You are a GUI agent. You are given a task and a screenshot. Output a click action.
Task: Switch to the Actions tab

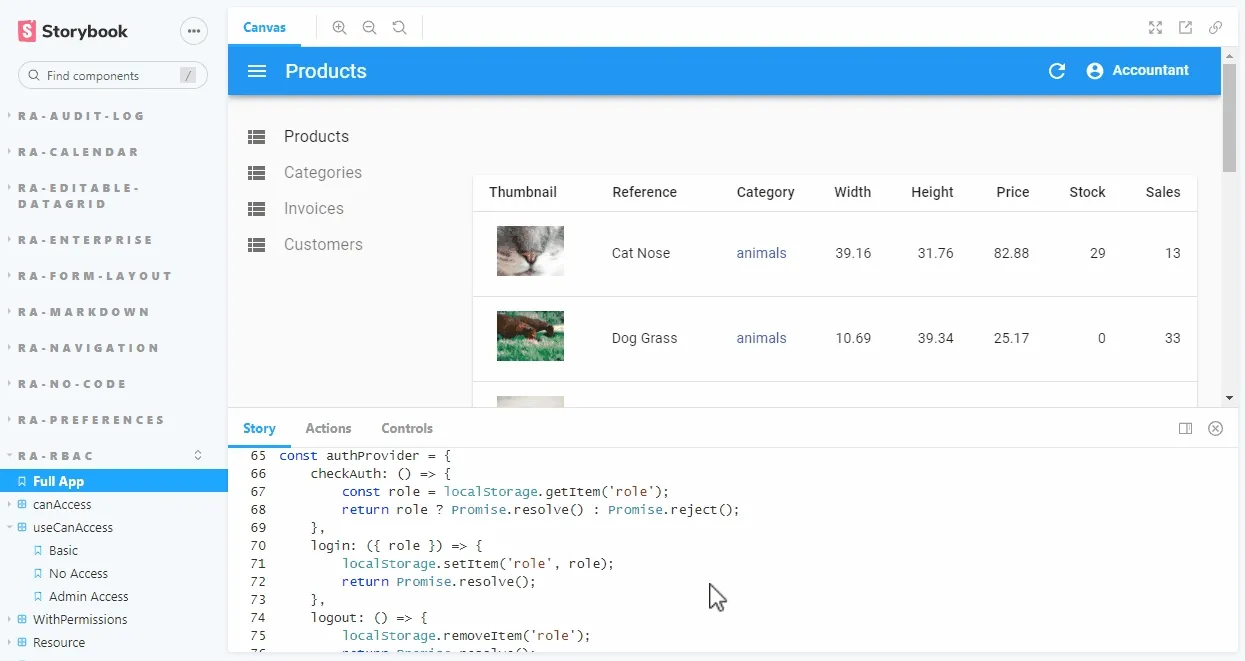coord(328,428)
